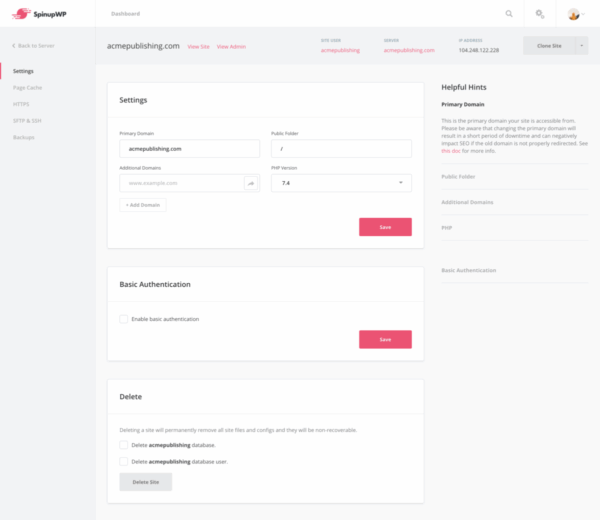Click the View Admin link
Viewport: 600px width, 520px height.
pyautogui.click(x=231, y=47)
